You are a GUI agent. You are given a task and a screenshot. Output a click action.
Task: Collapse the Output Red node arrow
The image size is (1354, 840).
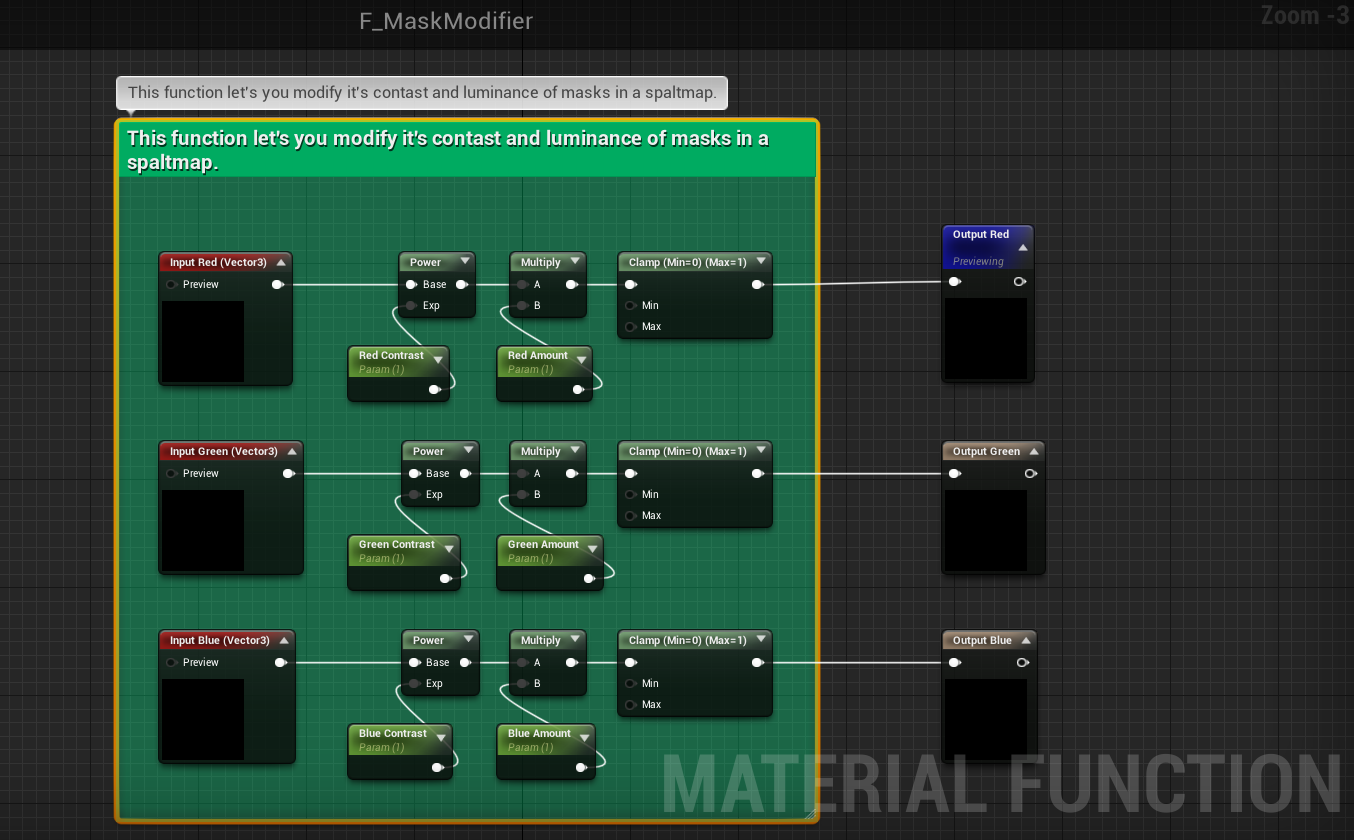coord(1022,247)
